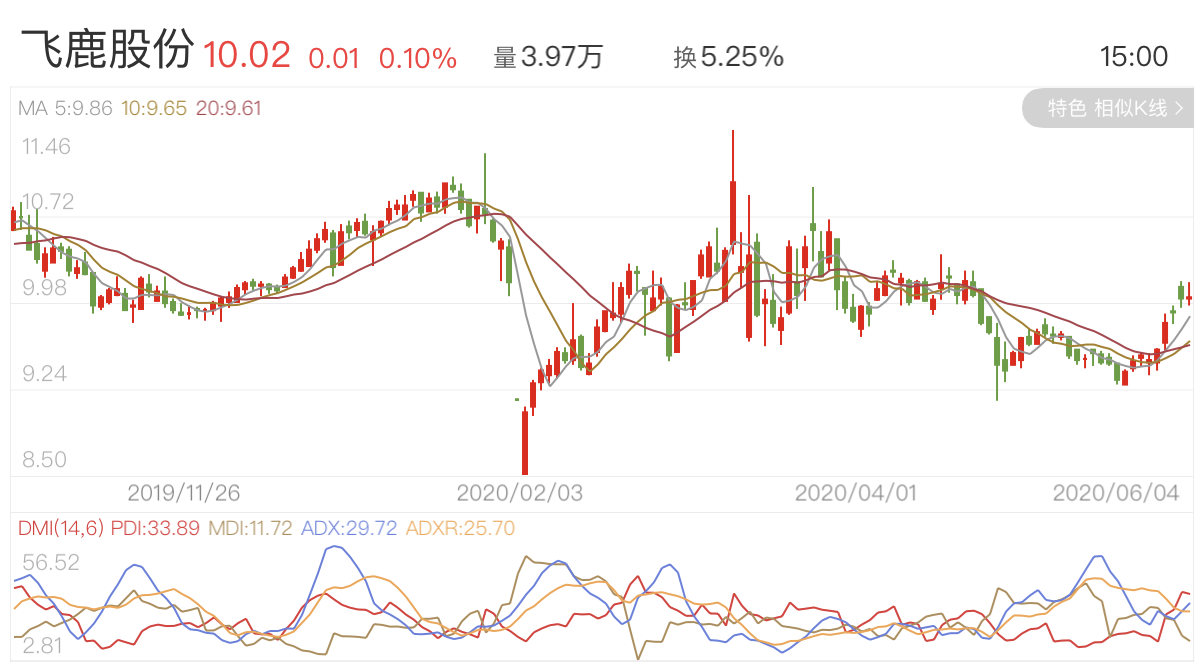
Task: Click the 0.10% percentage change value
Action: point(417,59)
